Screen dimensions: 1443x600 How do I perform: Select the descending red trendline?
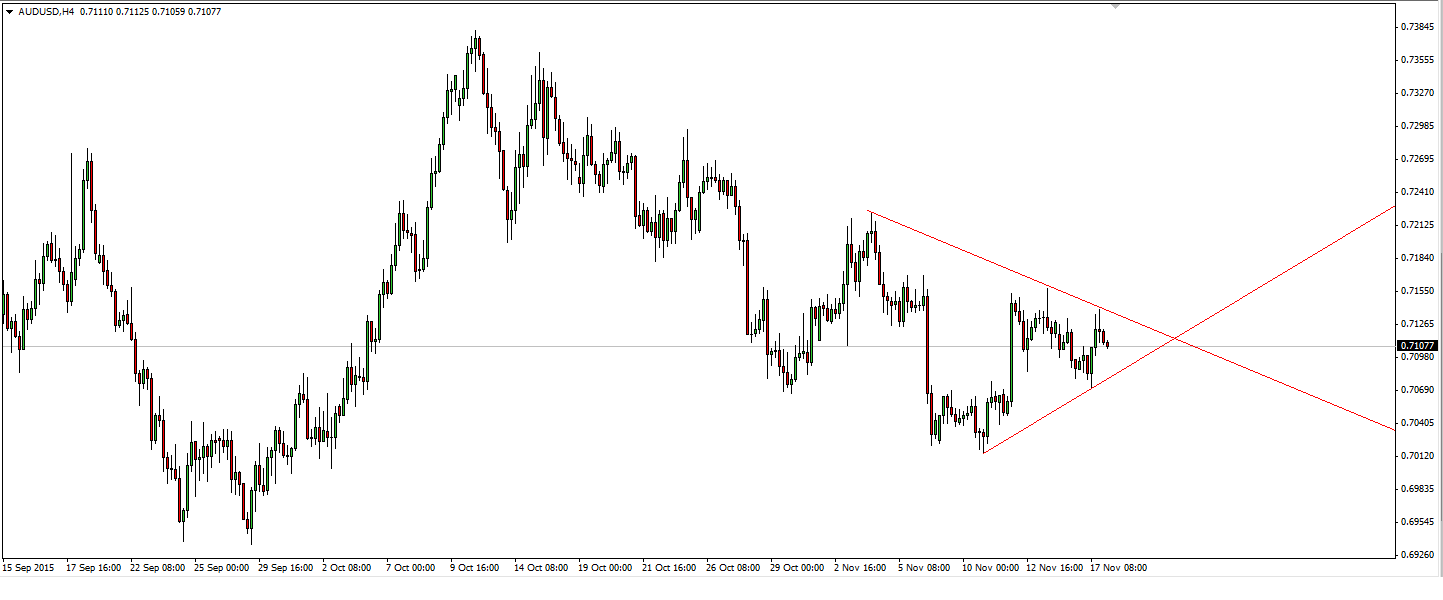(x=1130, y=320)
